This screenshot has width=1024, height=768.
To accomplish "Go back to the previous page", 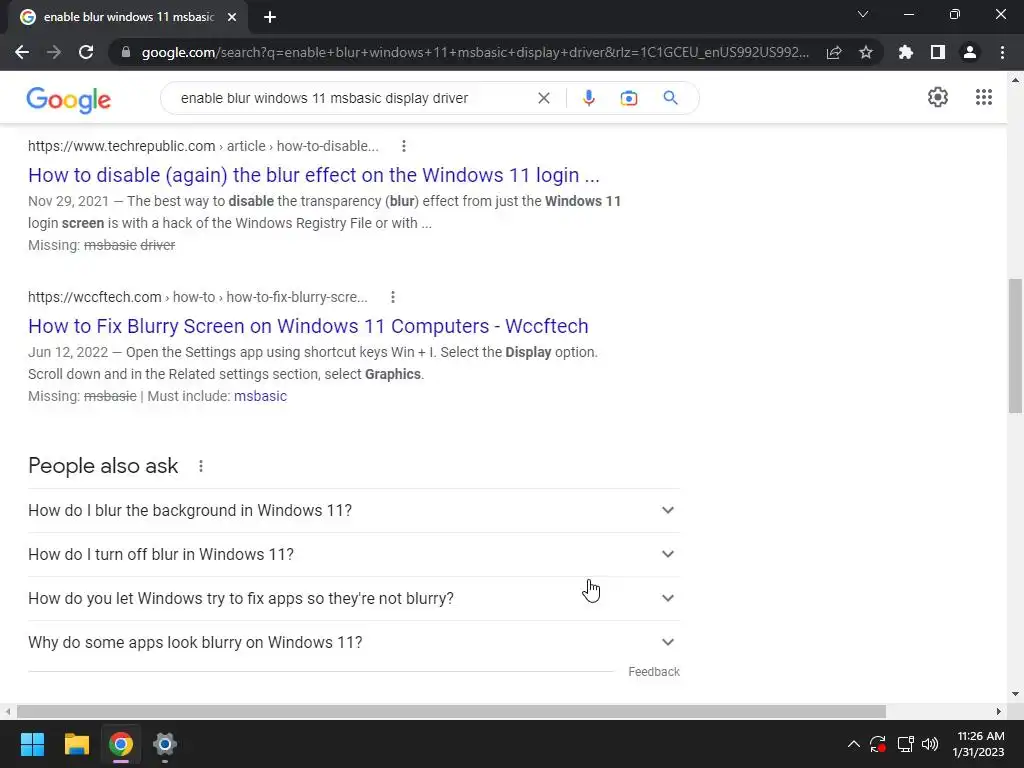I will pyautogui.click(x=22, y=52).
